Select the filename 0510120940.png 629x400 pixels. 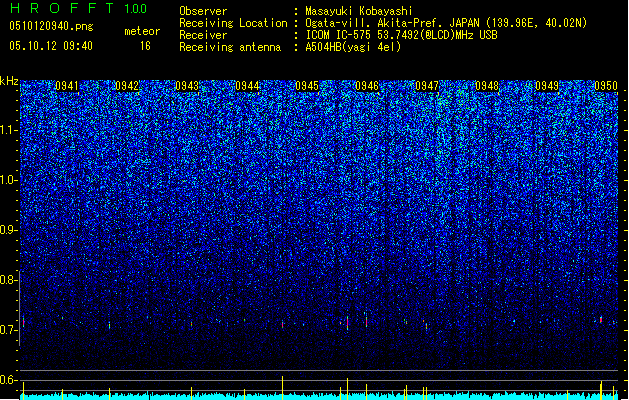click(51, 27)
